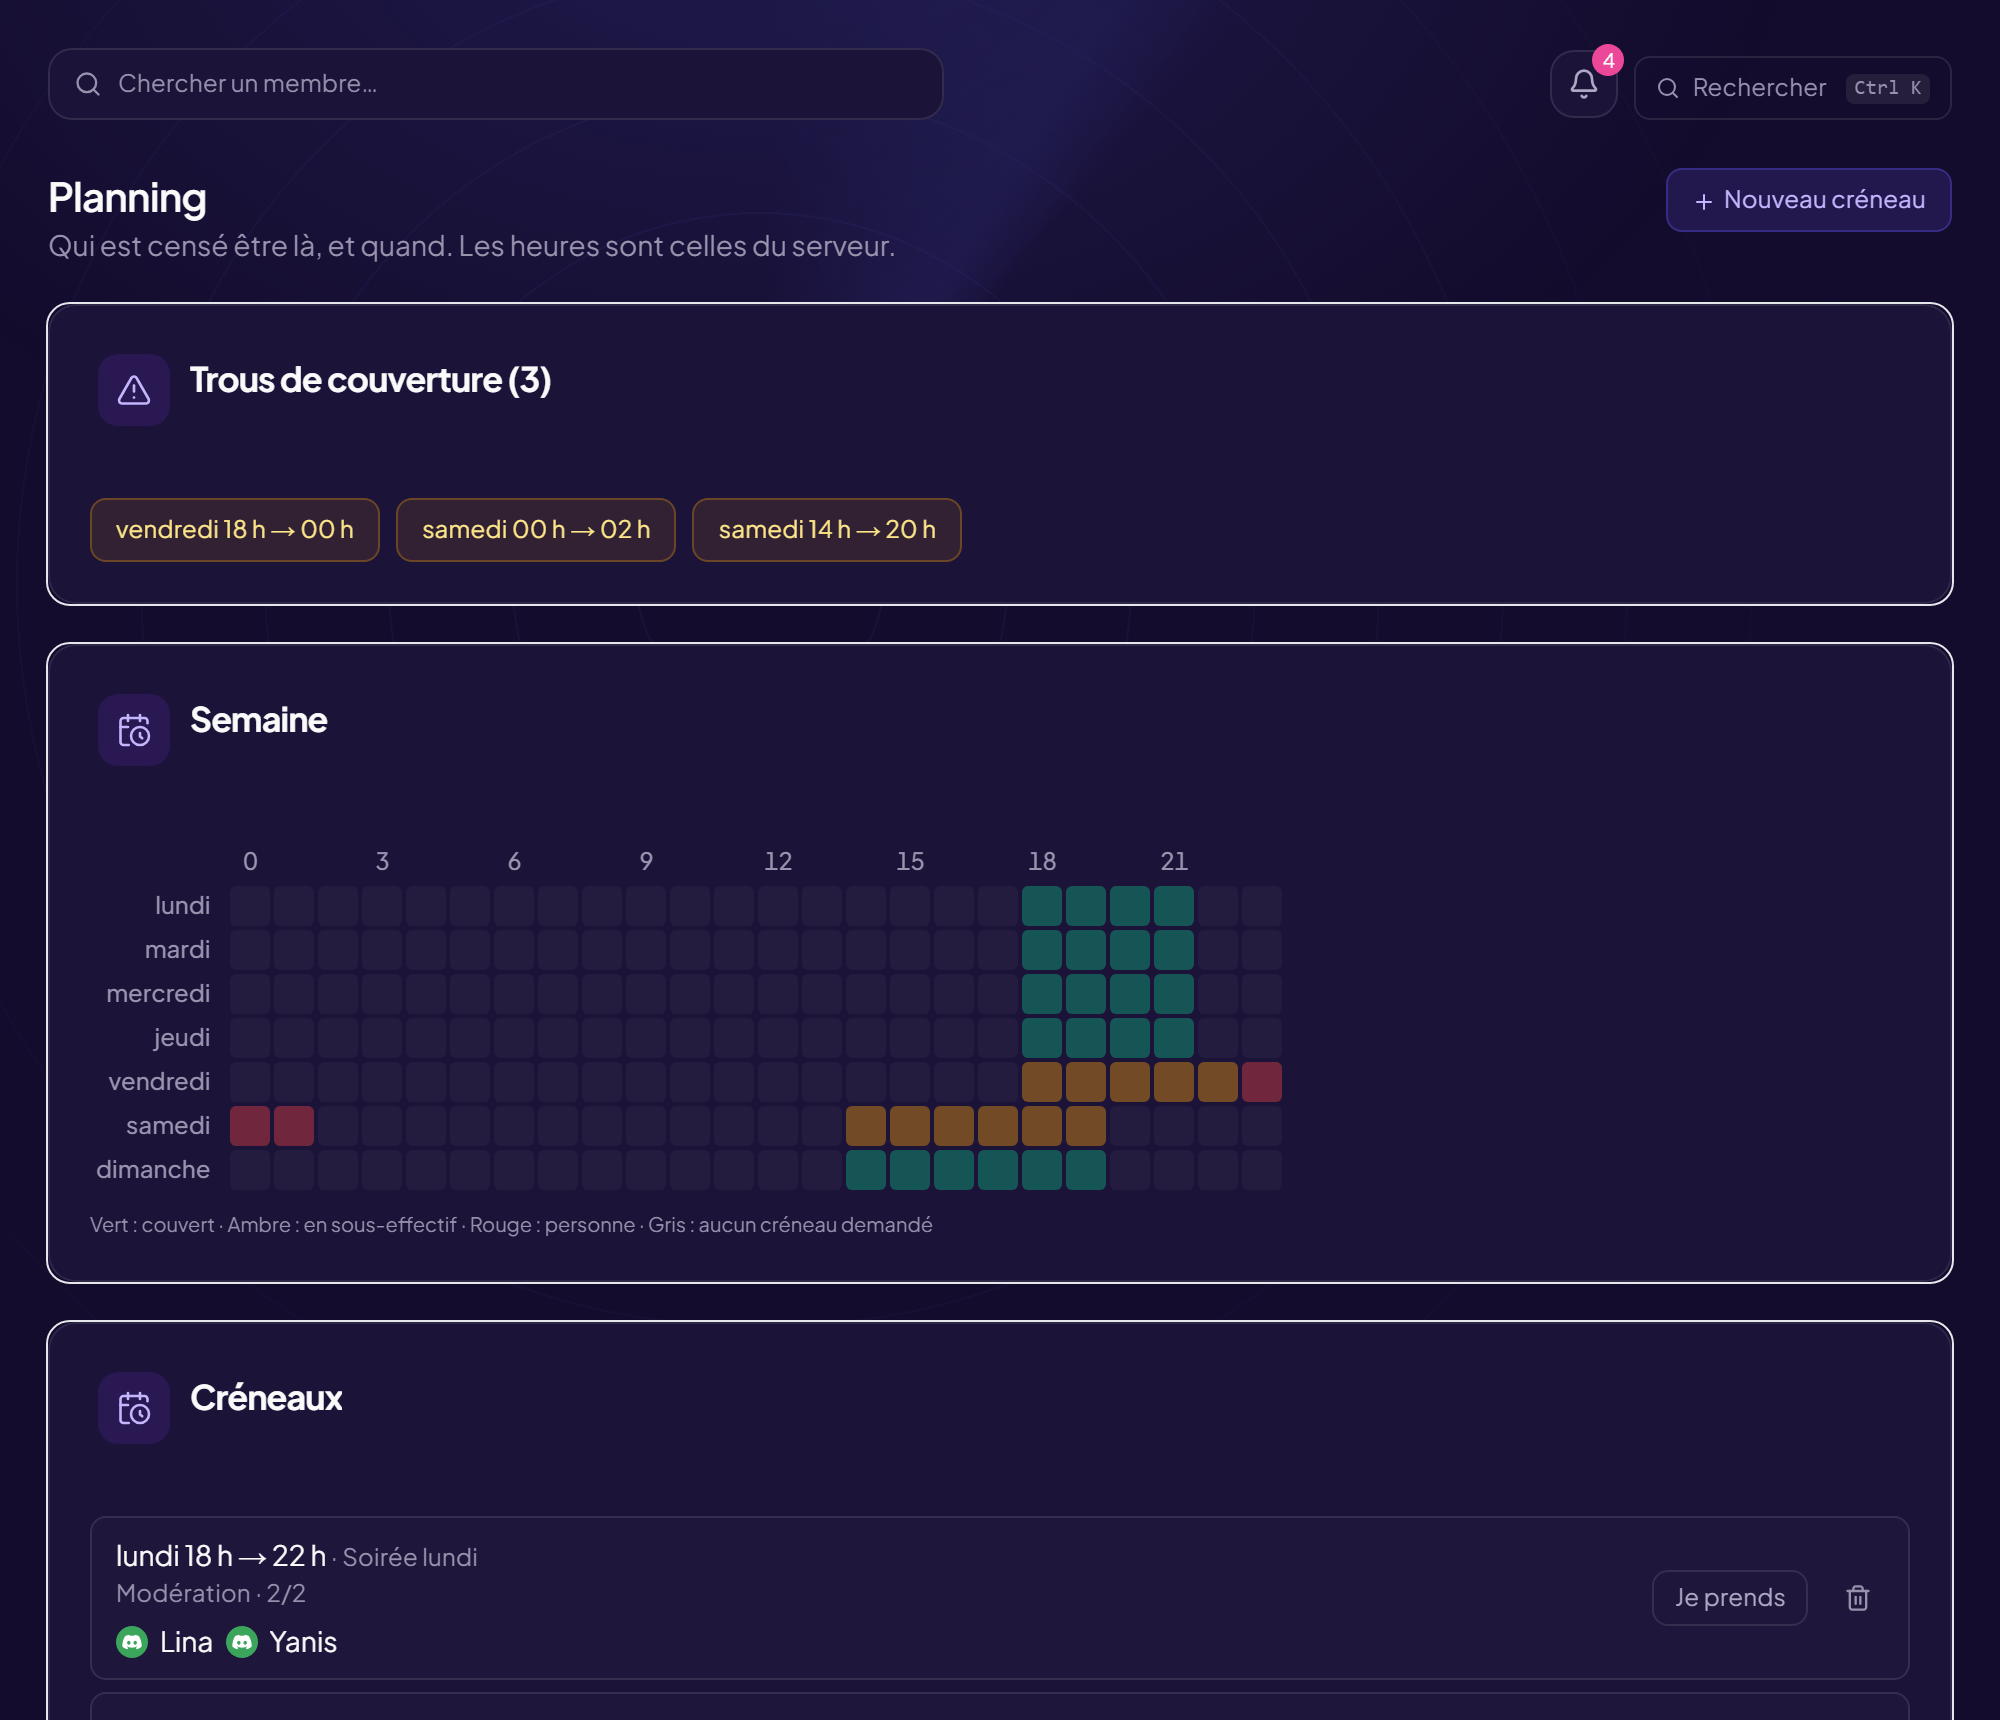
Task: Click the vendredi row label
Action: click(159, 1082)
